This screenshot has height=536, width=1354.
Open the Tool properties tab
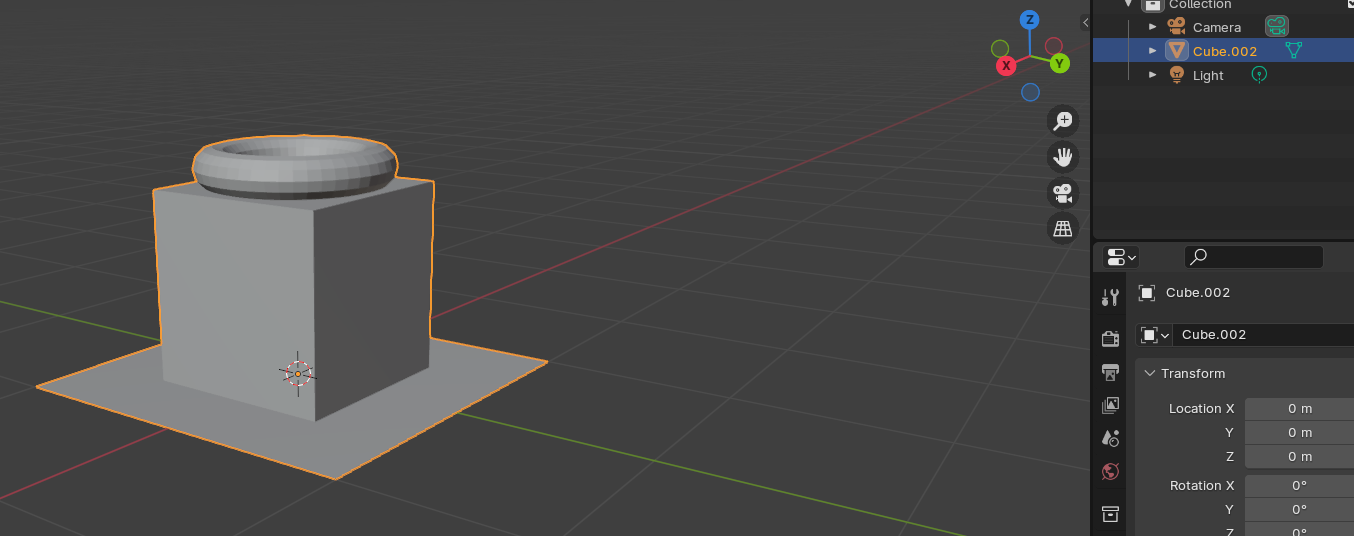click(1110, 297)
